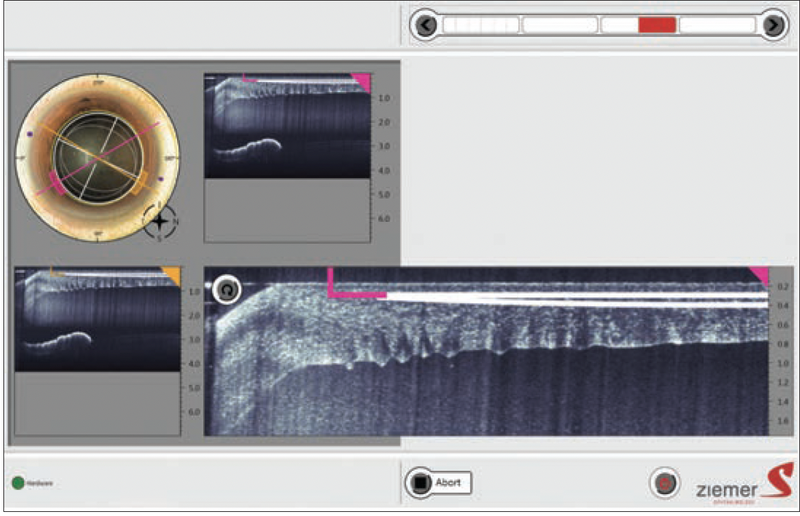Click the Abort button
Screen dimensions: 800x516
pos(439,482)
